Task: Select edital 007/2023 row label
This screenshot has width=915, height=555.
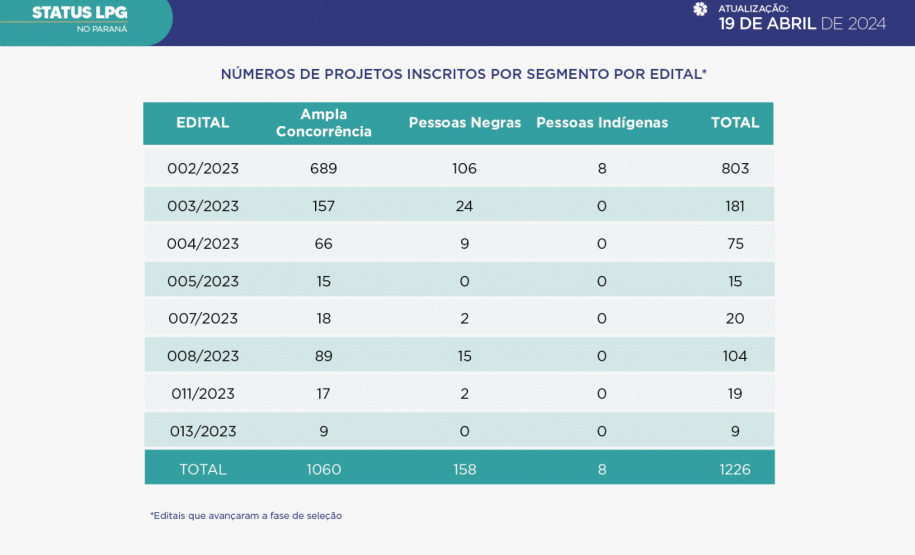Action: [203, 318]
